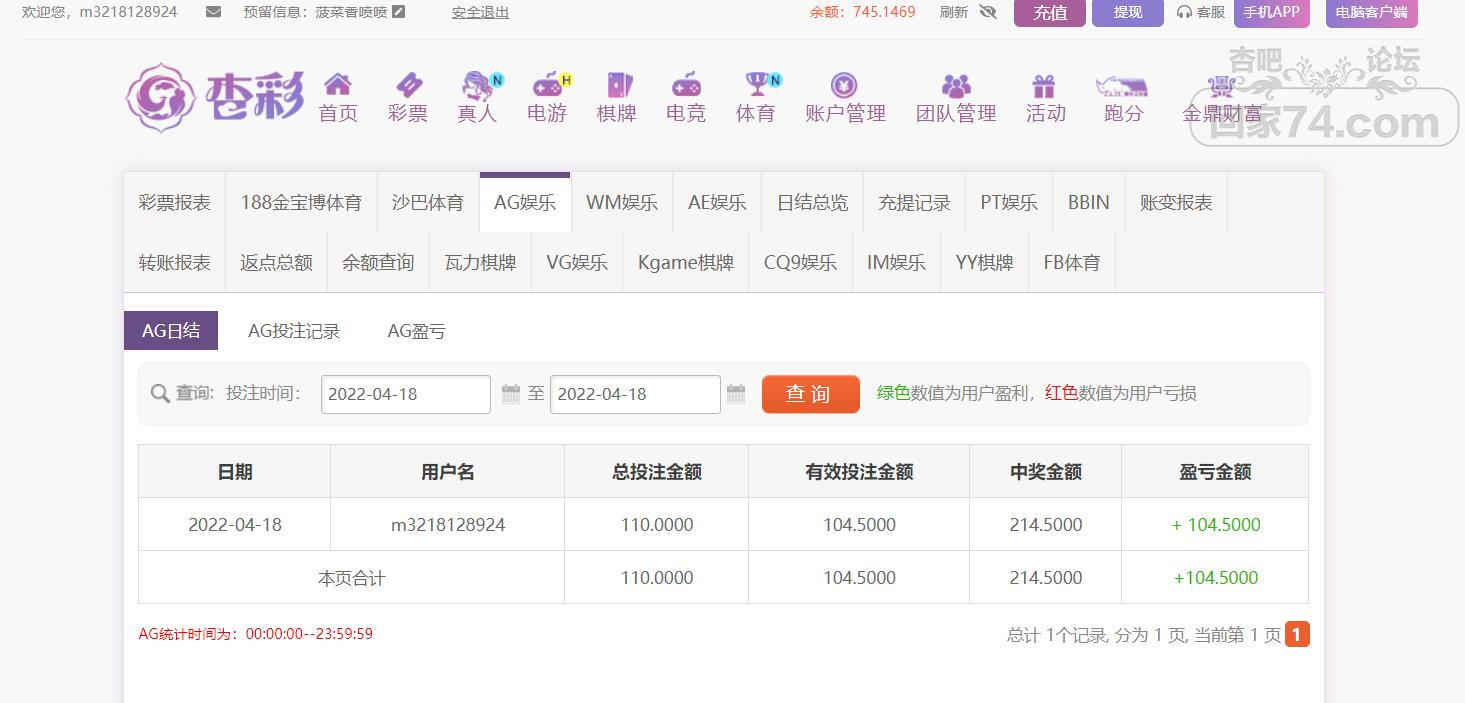This screenshot has height=703, width=1465.
Task: Click the start date input field
Action: [x=406, y=394]
